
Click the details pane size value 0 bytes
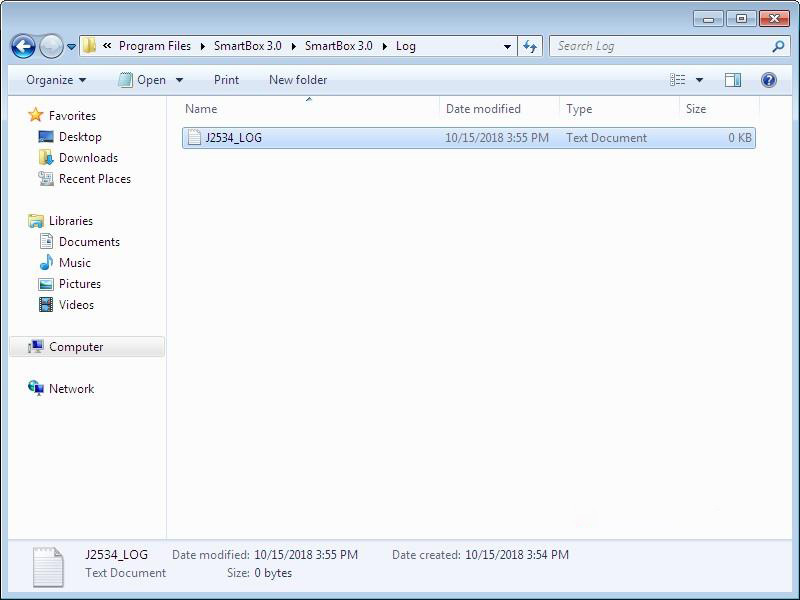(273, 573)
